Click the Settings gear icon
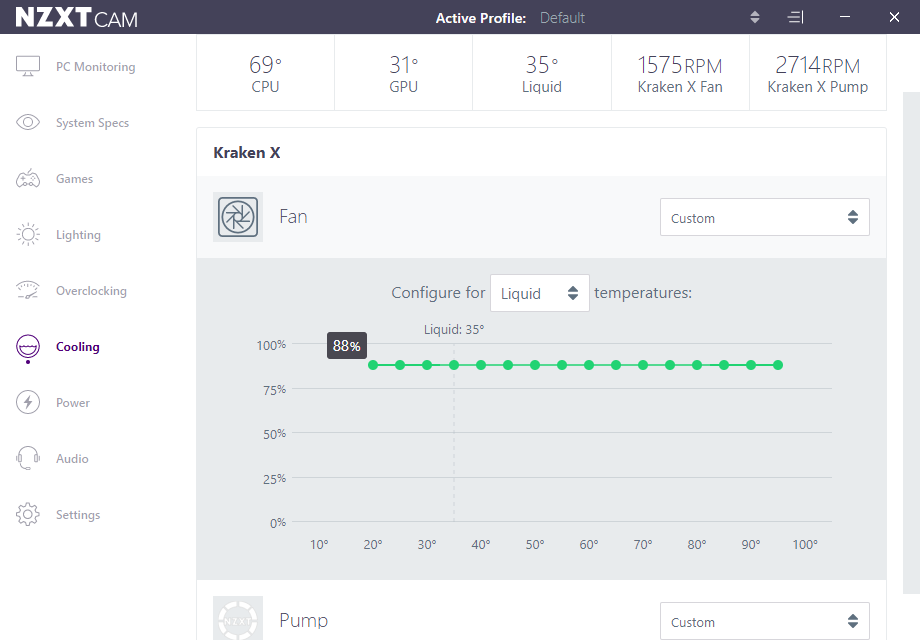This screenshot has height=640, width=920. click(28, 514)
